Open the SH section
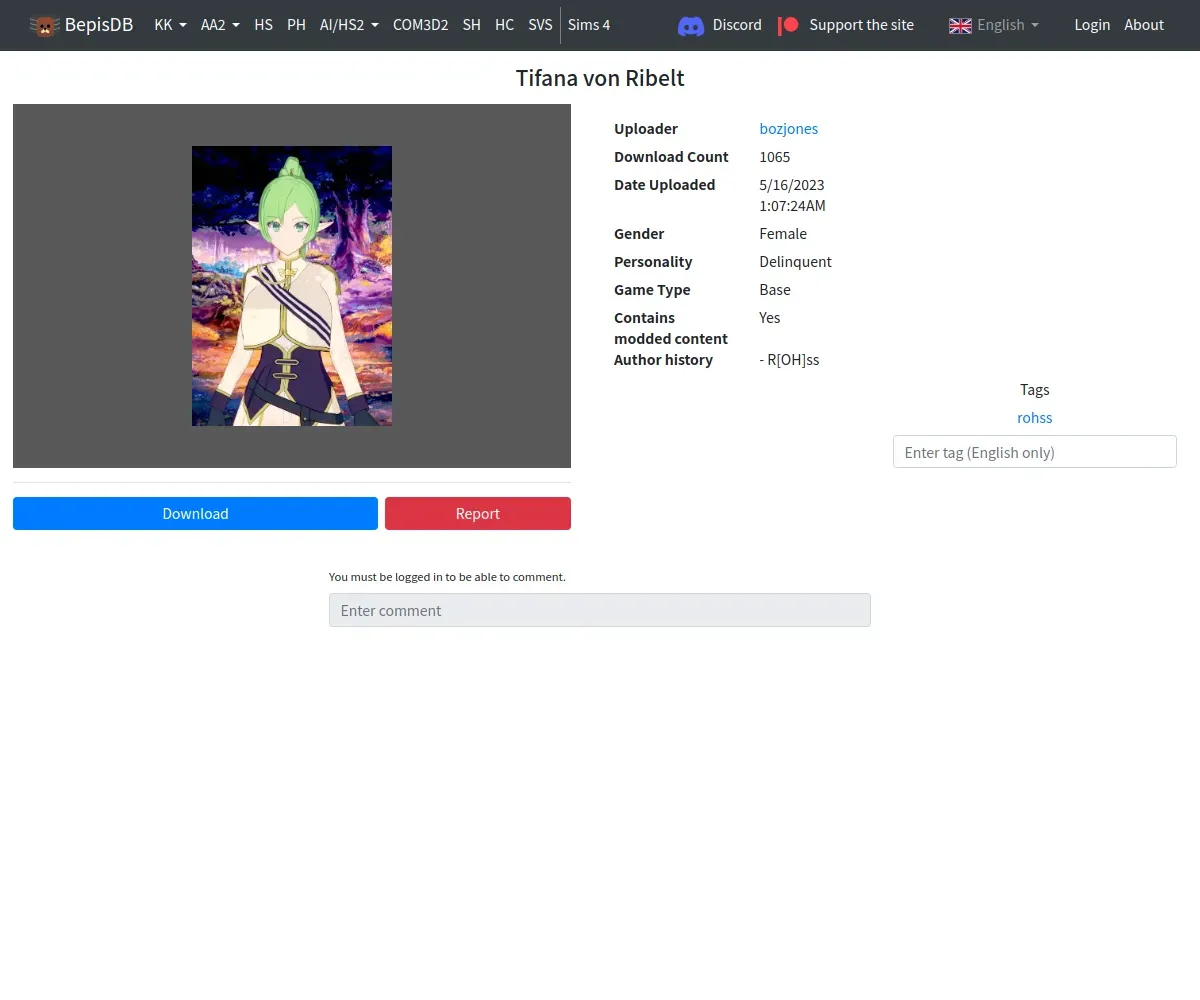The width and height of the screenshot is (1200, 1000). point(471,25)
